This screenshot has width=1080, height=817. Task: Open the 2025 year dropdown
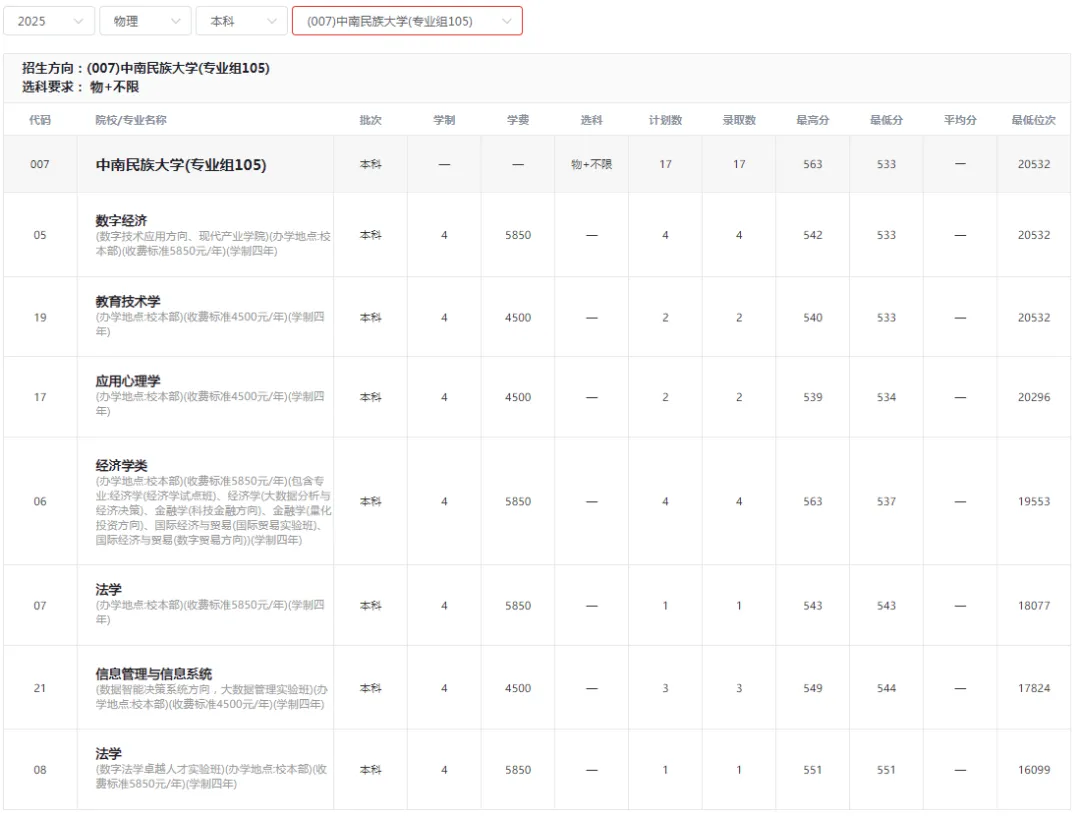pyautogui.click(x=48, y=21)
